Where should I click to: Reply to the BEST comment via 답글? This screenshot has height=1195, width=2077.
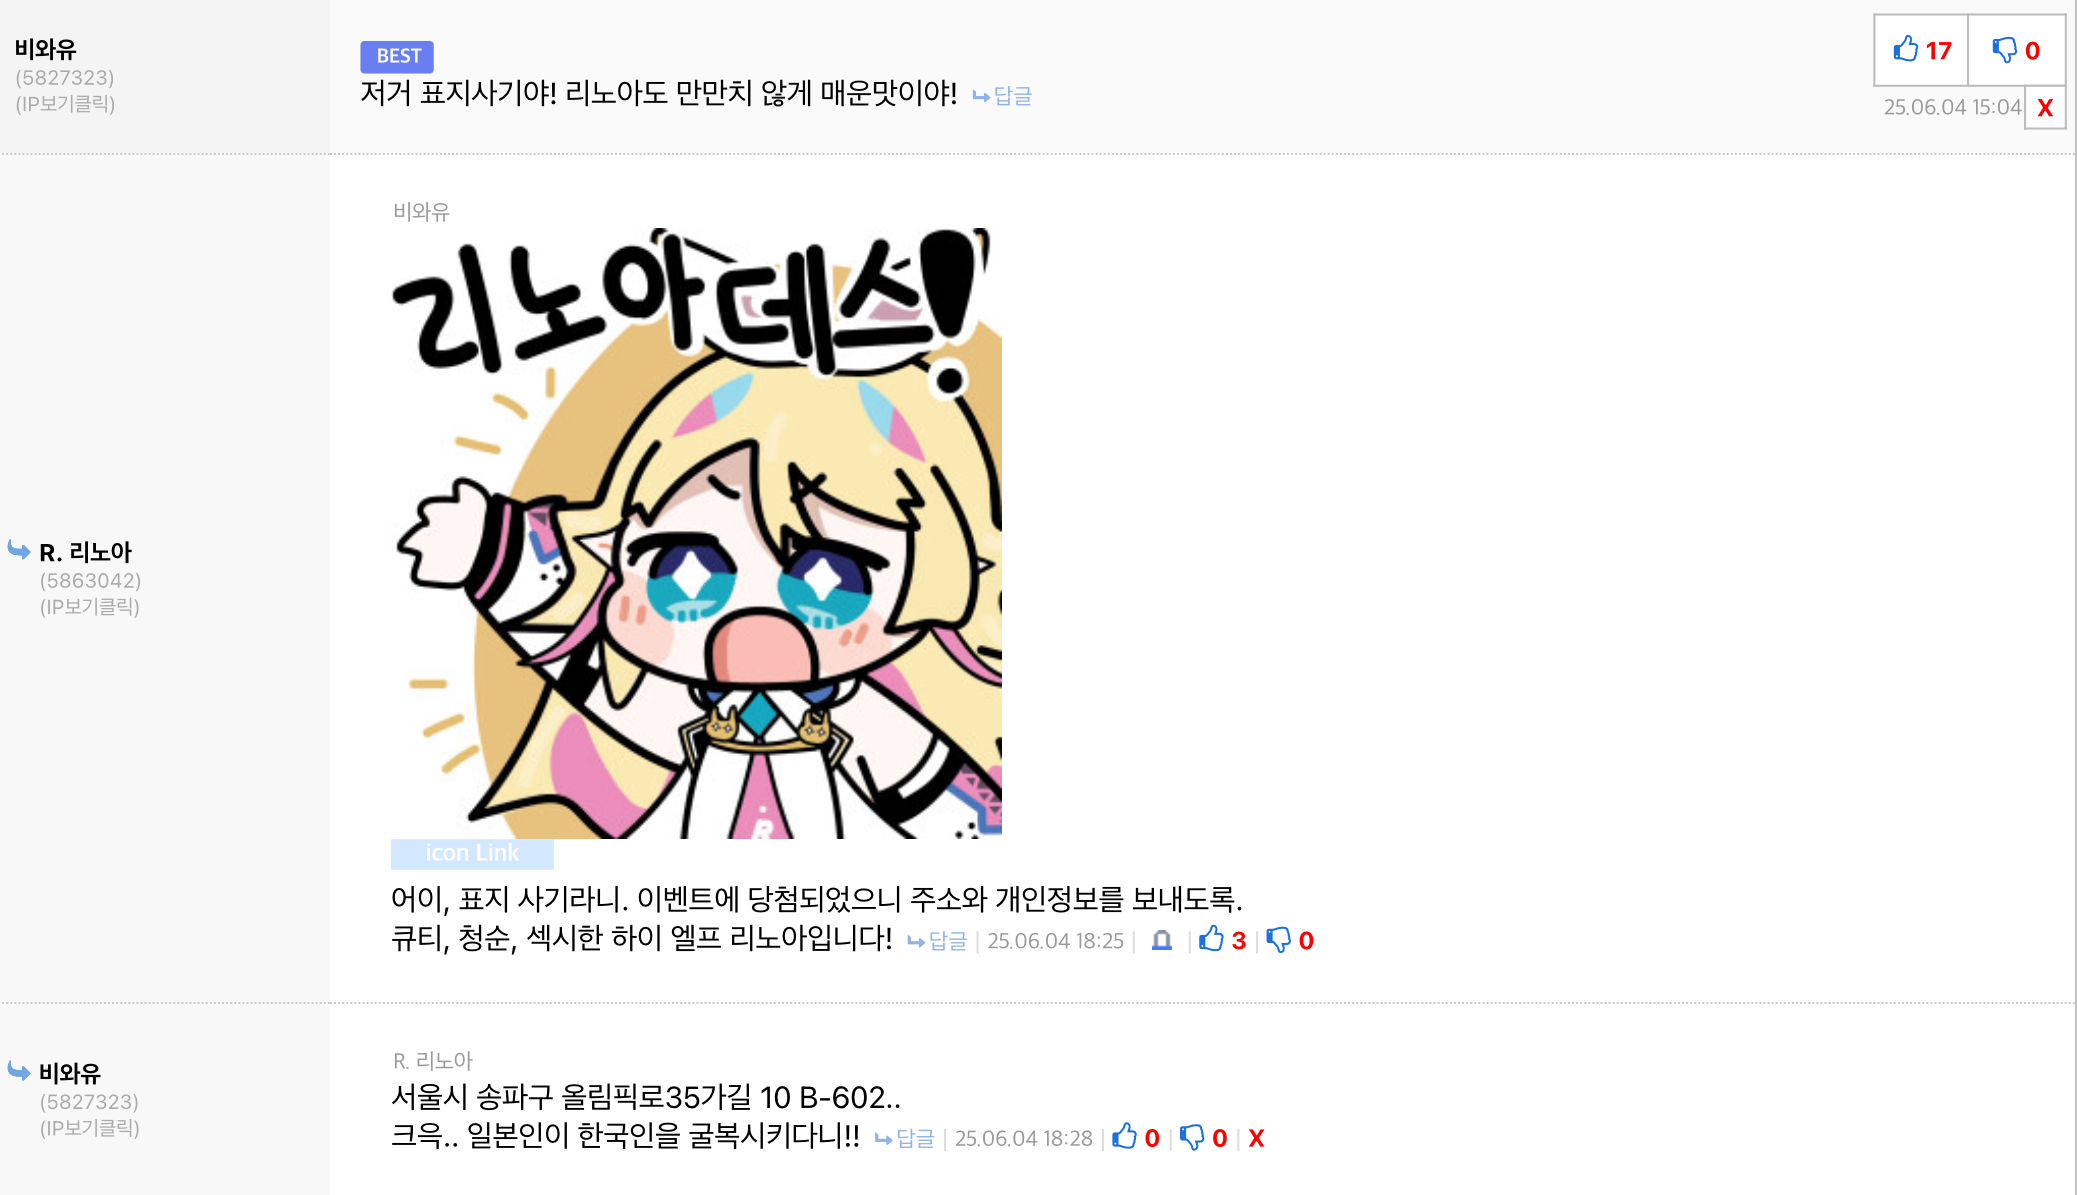point(1003,96)
